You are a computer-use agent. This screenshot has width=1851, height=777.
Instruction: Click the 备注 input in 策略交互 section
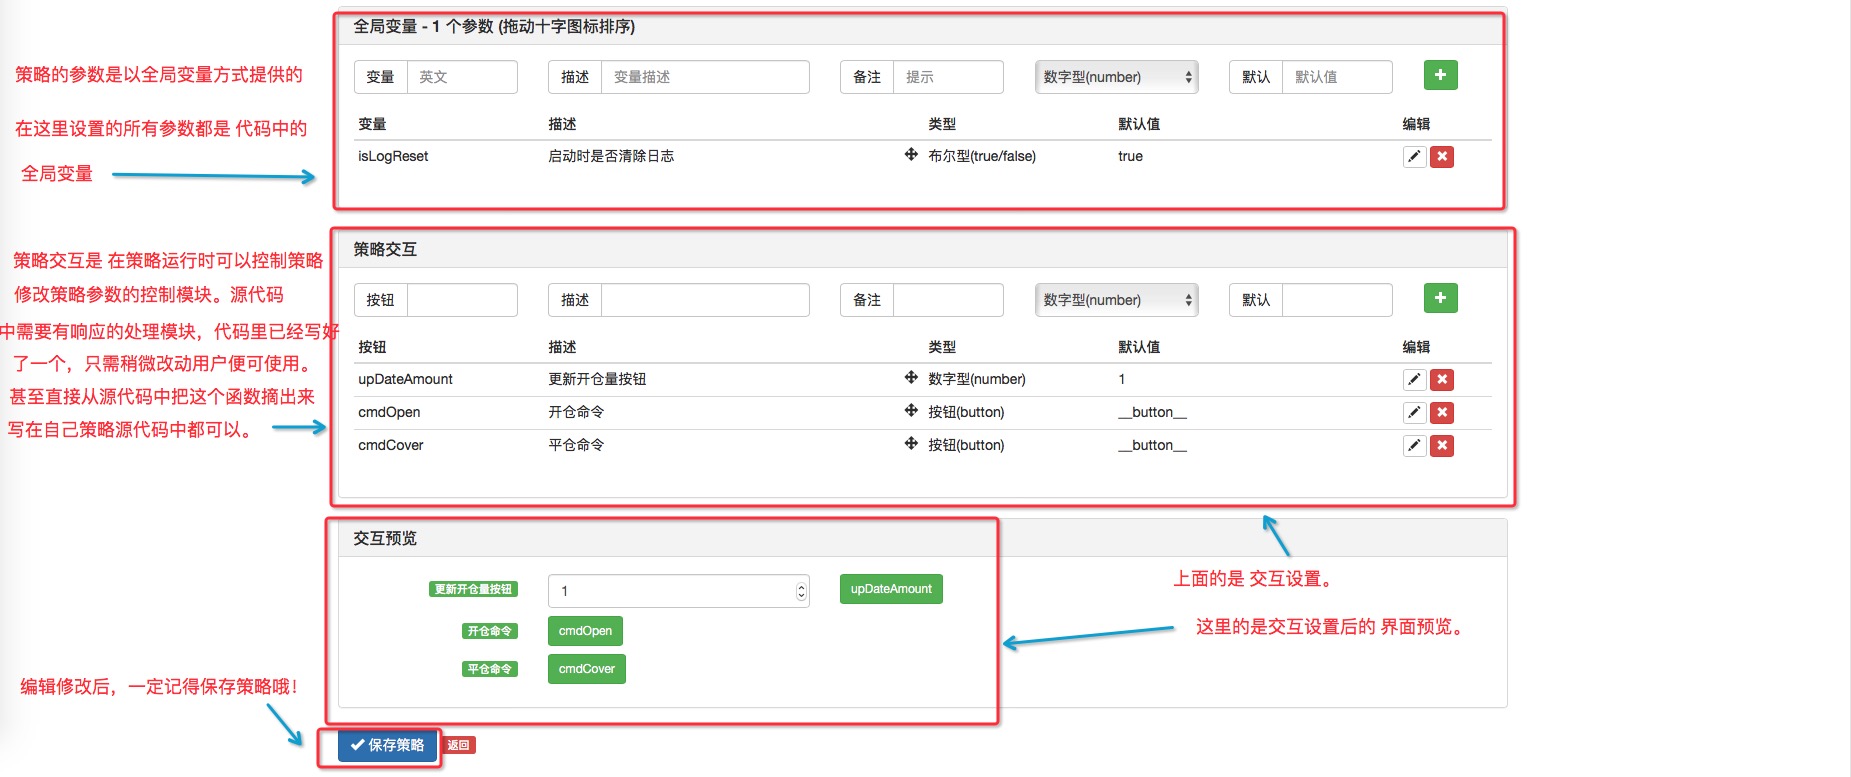(x=948, y=300)
